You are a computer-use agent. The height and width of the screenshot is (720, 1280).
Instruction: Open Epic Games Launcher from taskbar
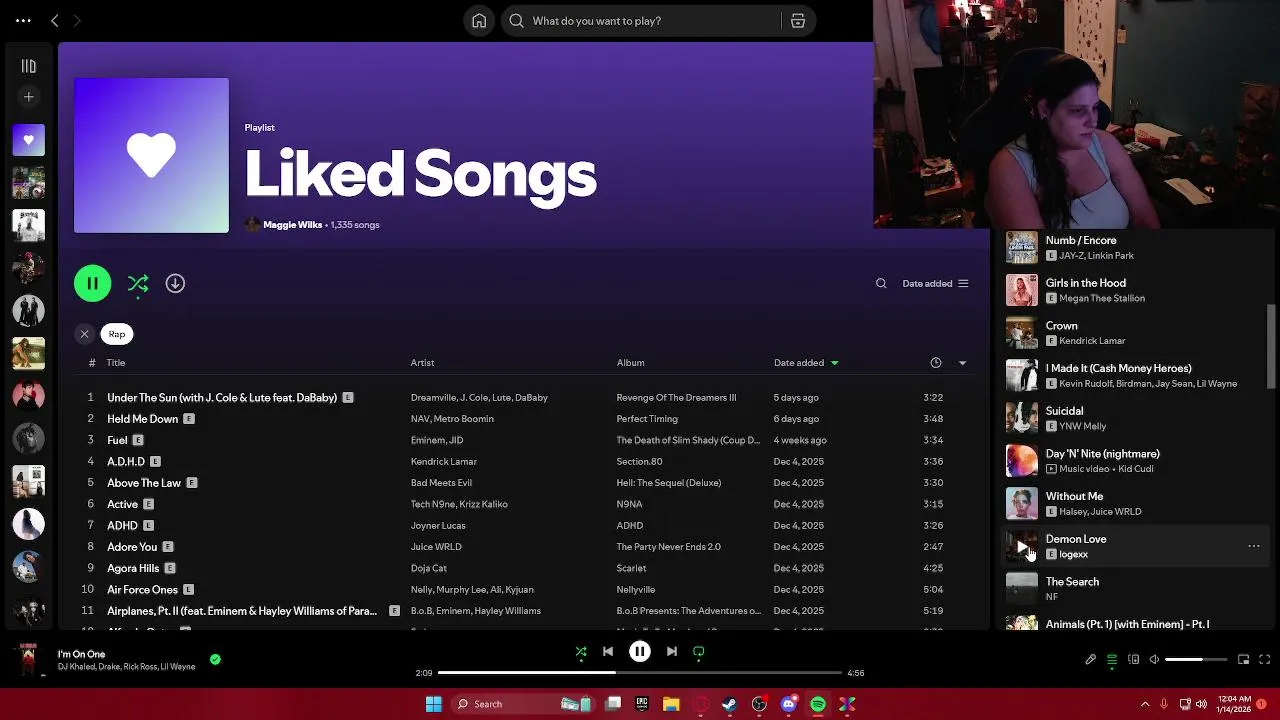pyautogui.click(x=642, y=704)
